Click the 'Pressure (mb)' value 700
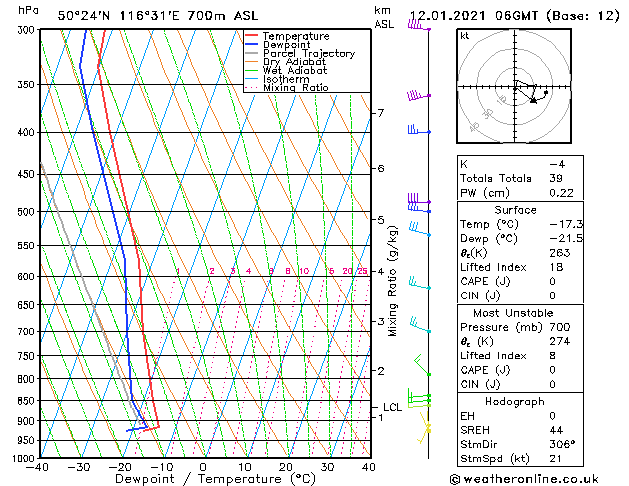Image resolution: width=629 pixels, height=486 pixels. point(560,327)
